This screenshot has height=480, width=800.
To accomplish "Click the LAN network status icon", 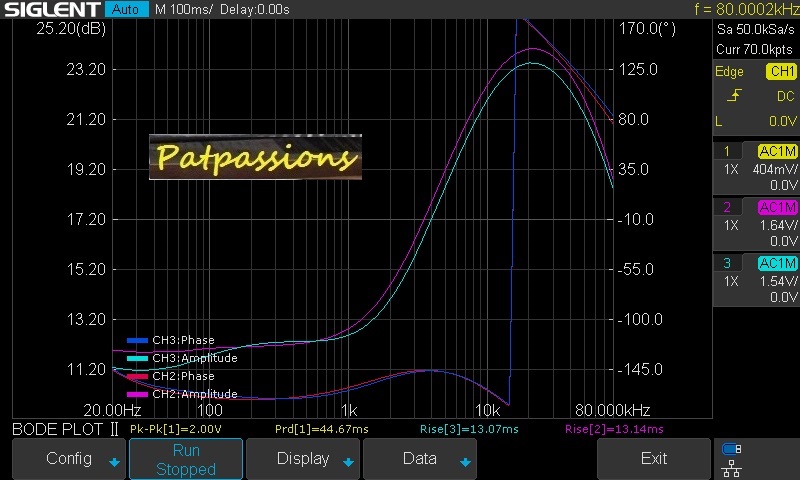I will (x=731, y=466).
